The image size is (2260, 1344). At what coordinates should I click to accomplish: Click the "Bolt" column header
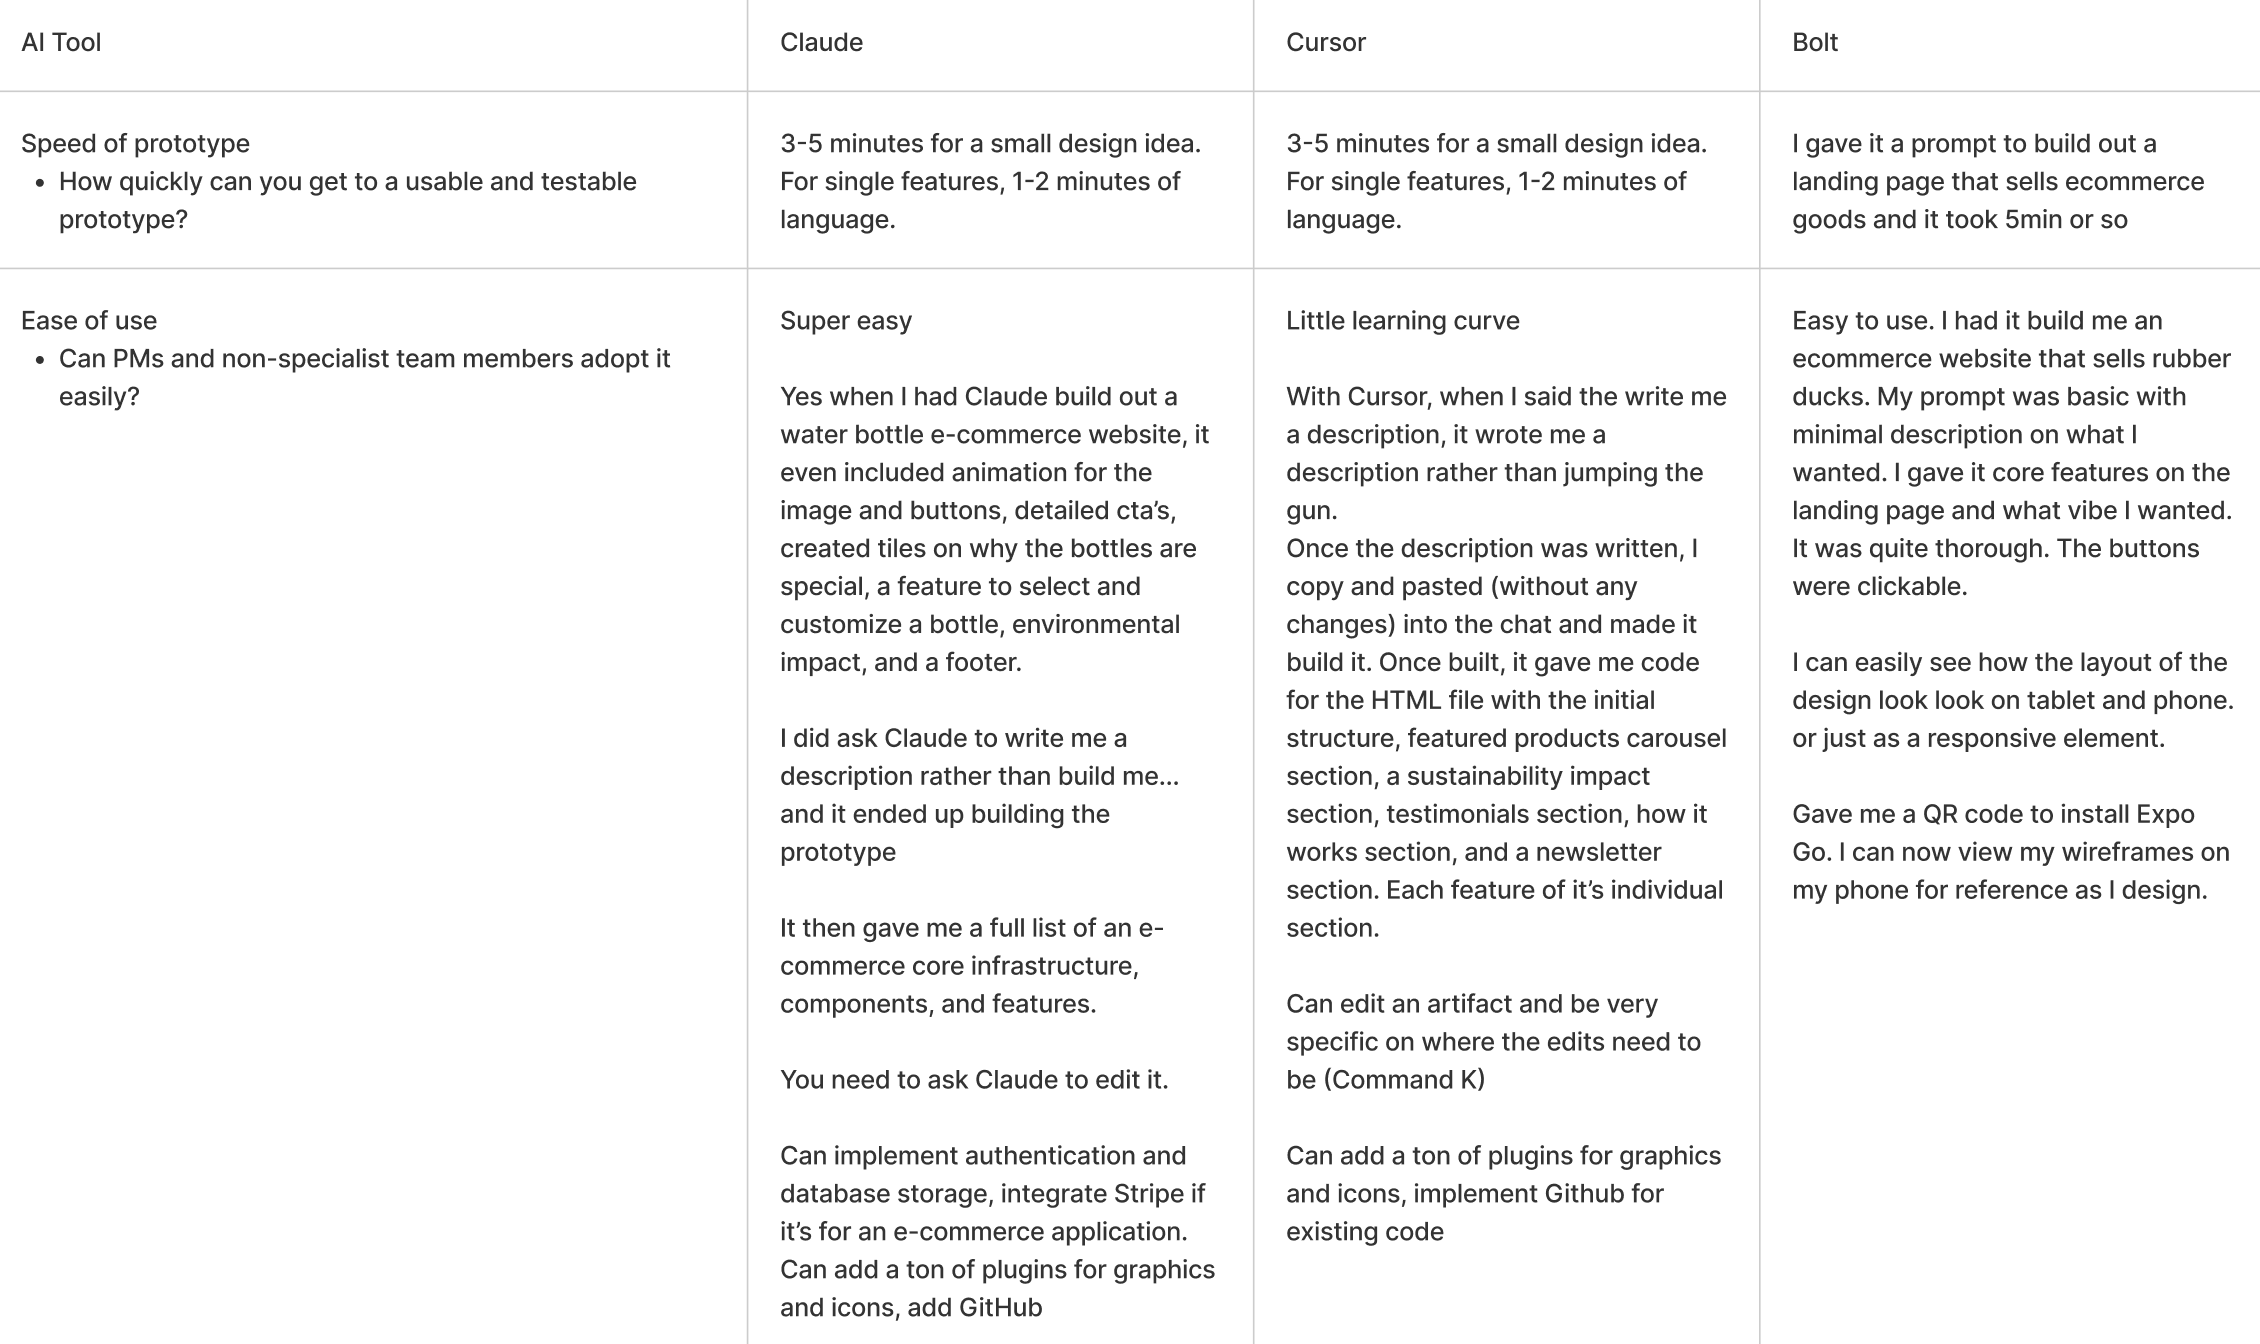tap(1814, 43)
